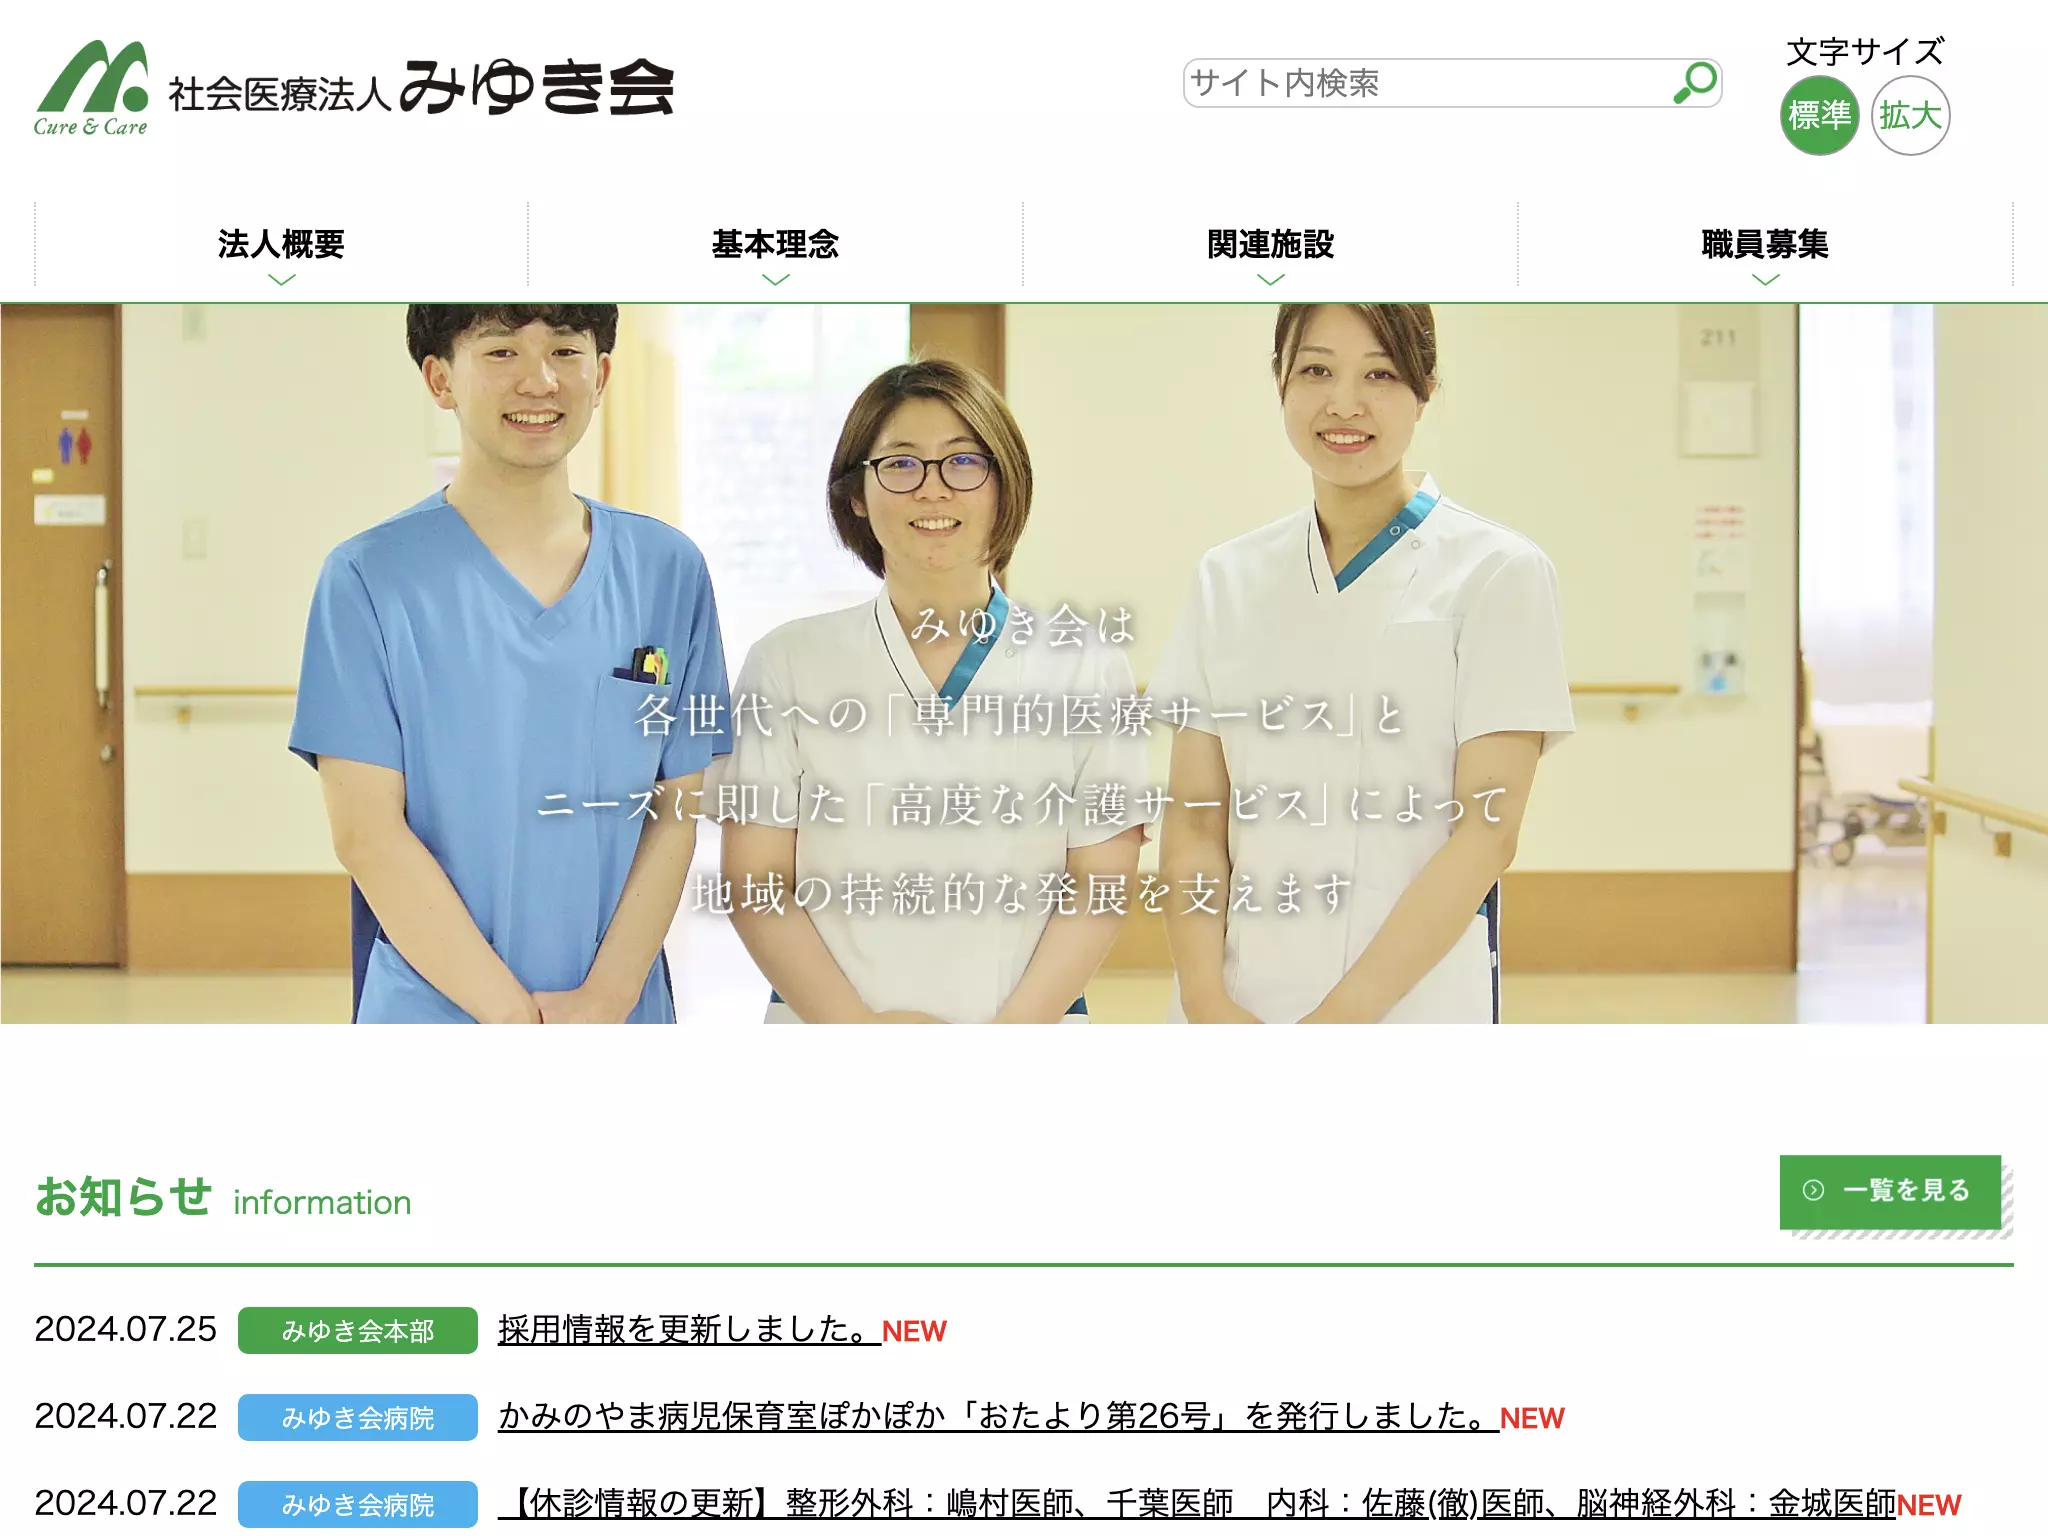The height and width of the screenshot is (1536, 2048).
Task: Expand chevron under 法人概要
Action: pos(282,280)
